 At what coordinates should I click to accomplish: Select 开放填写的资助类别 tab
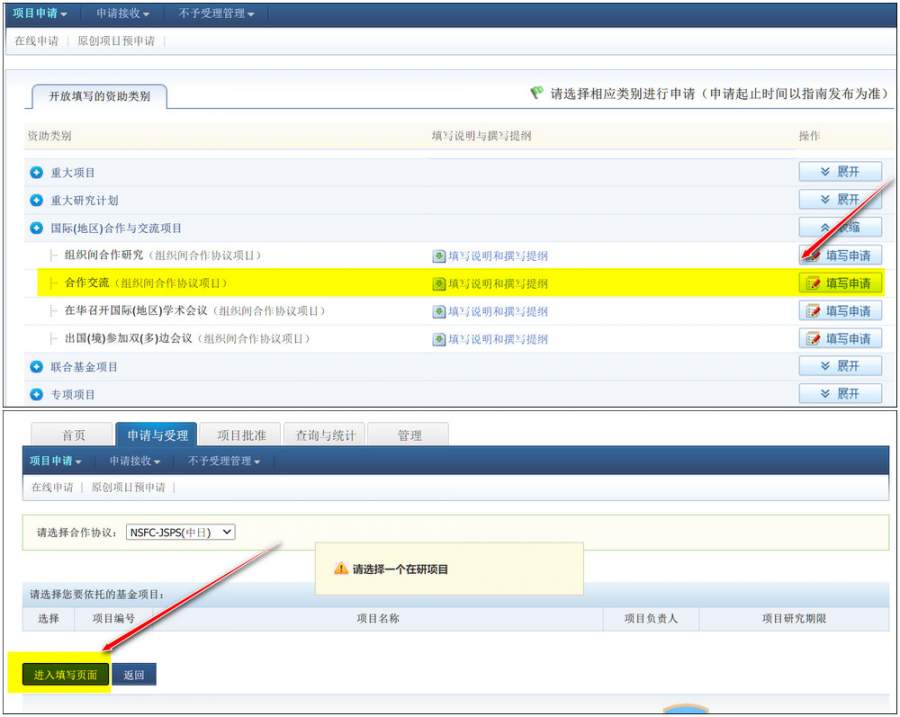point(99,96)
